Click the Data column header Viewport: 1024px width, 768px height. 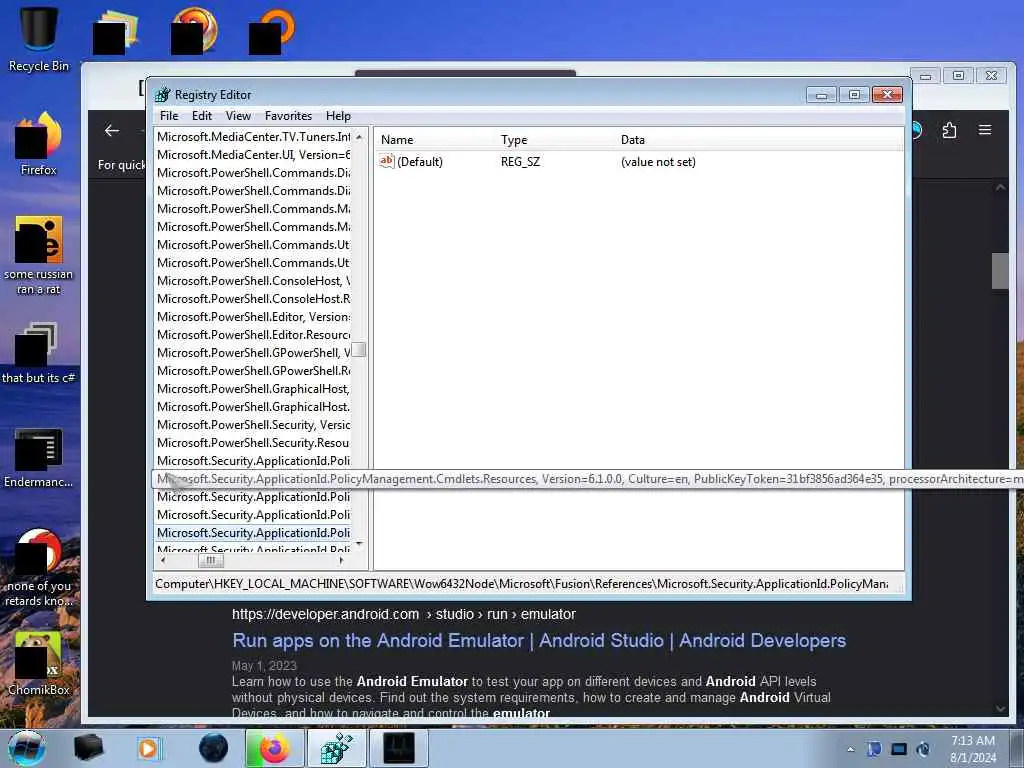pos(633,140)
